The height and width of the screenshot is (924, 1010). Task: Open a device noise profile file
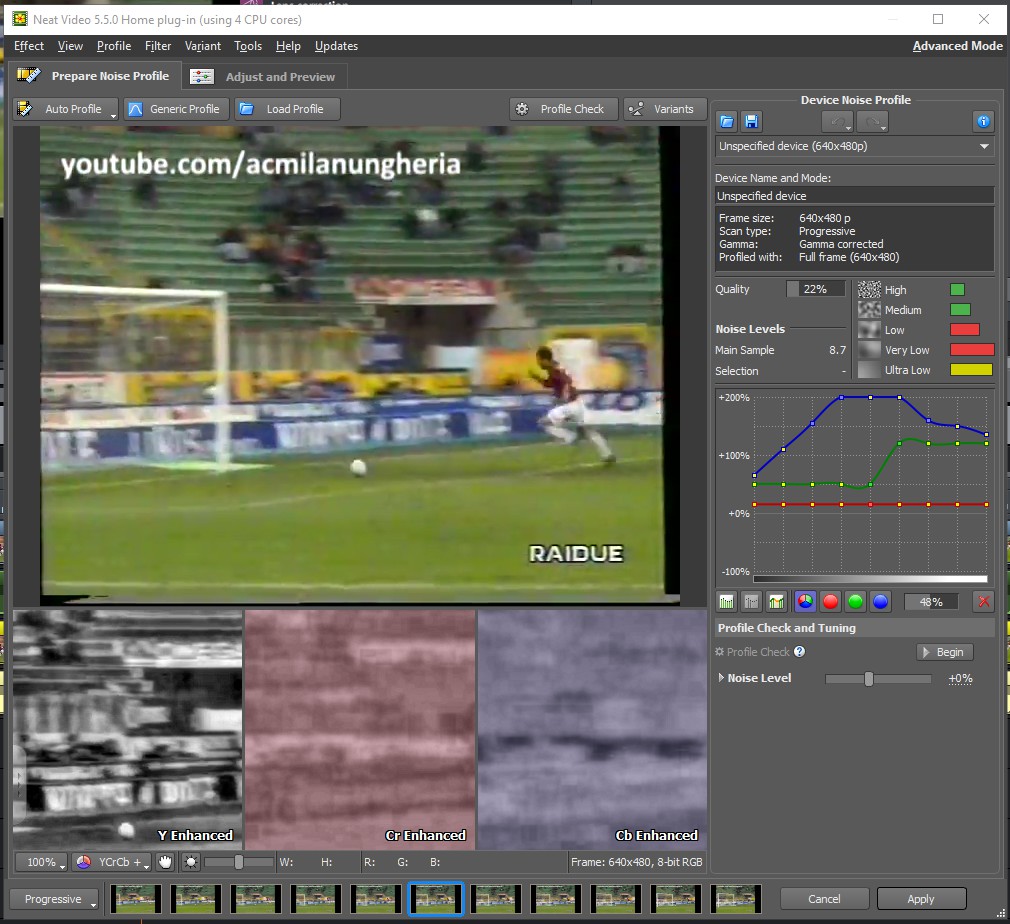[728, 121]
